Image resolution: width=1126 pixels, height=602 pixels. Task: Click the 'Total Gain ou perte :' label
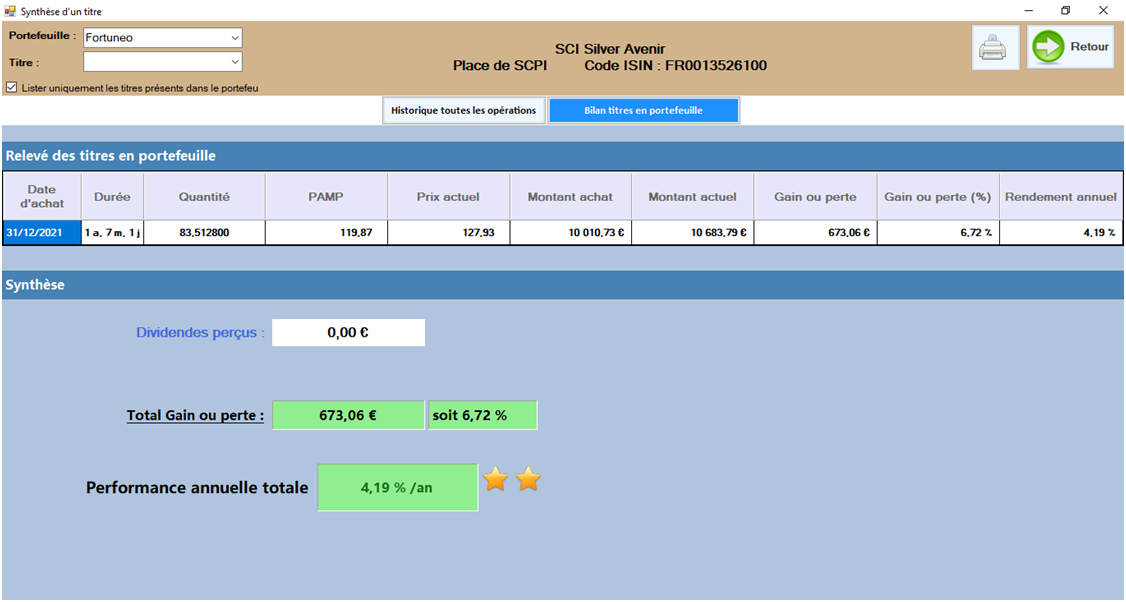point(195,415)
